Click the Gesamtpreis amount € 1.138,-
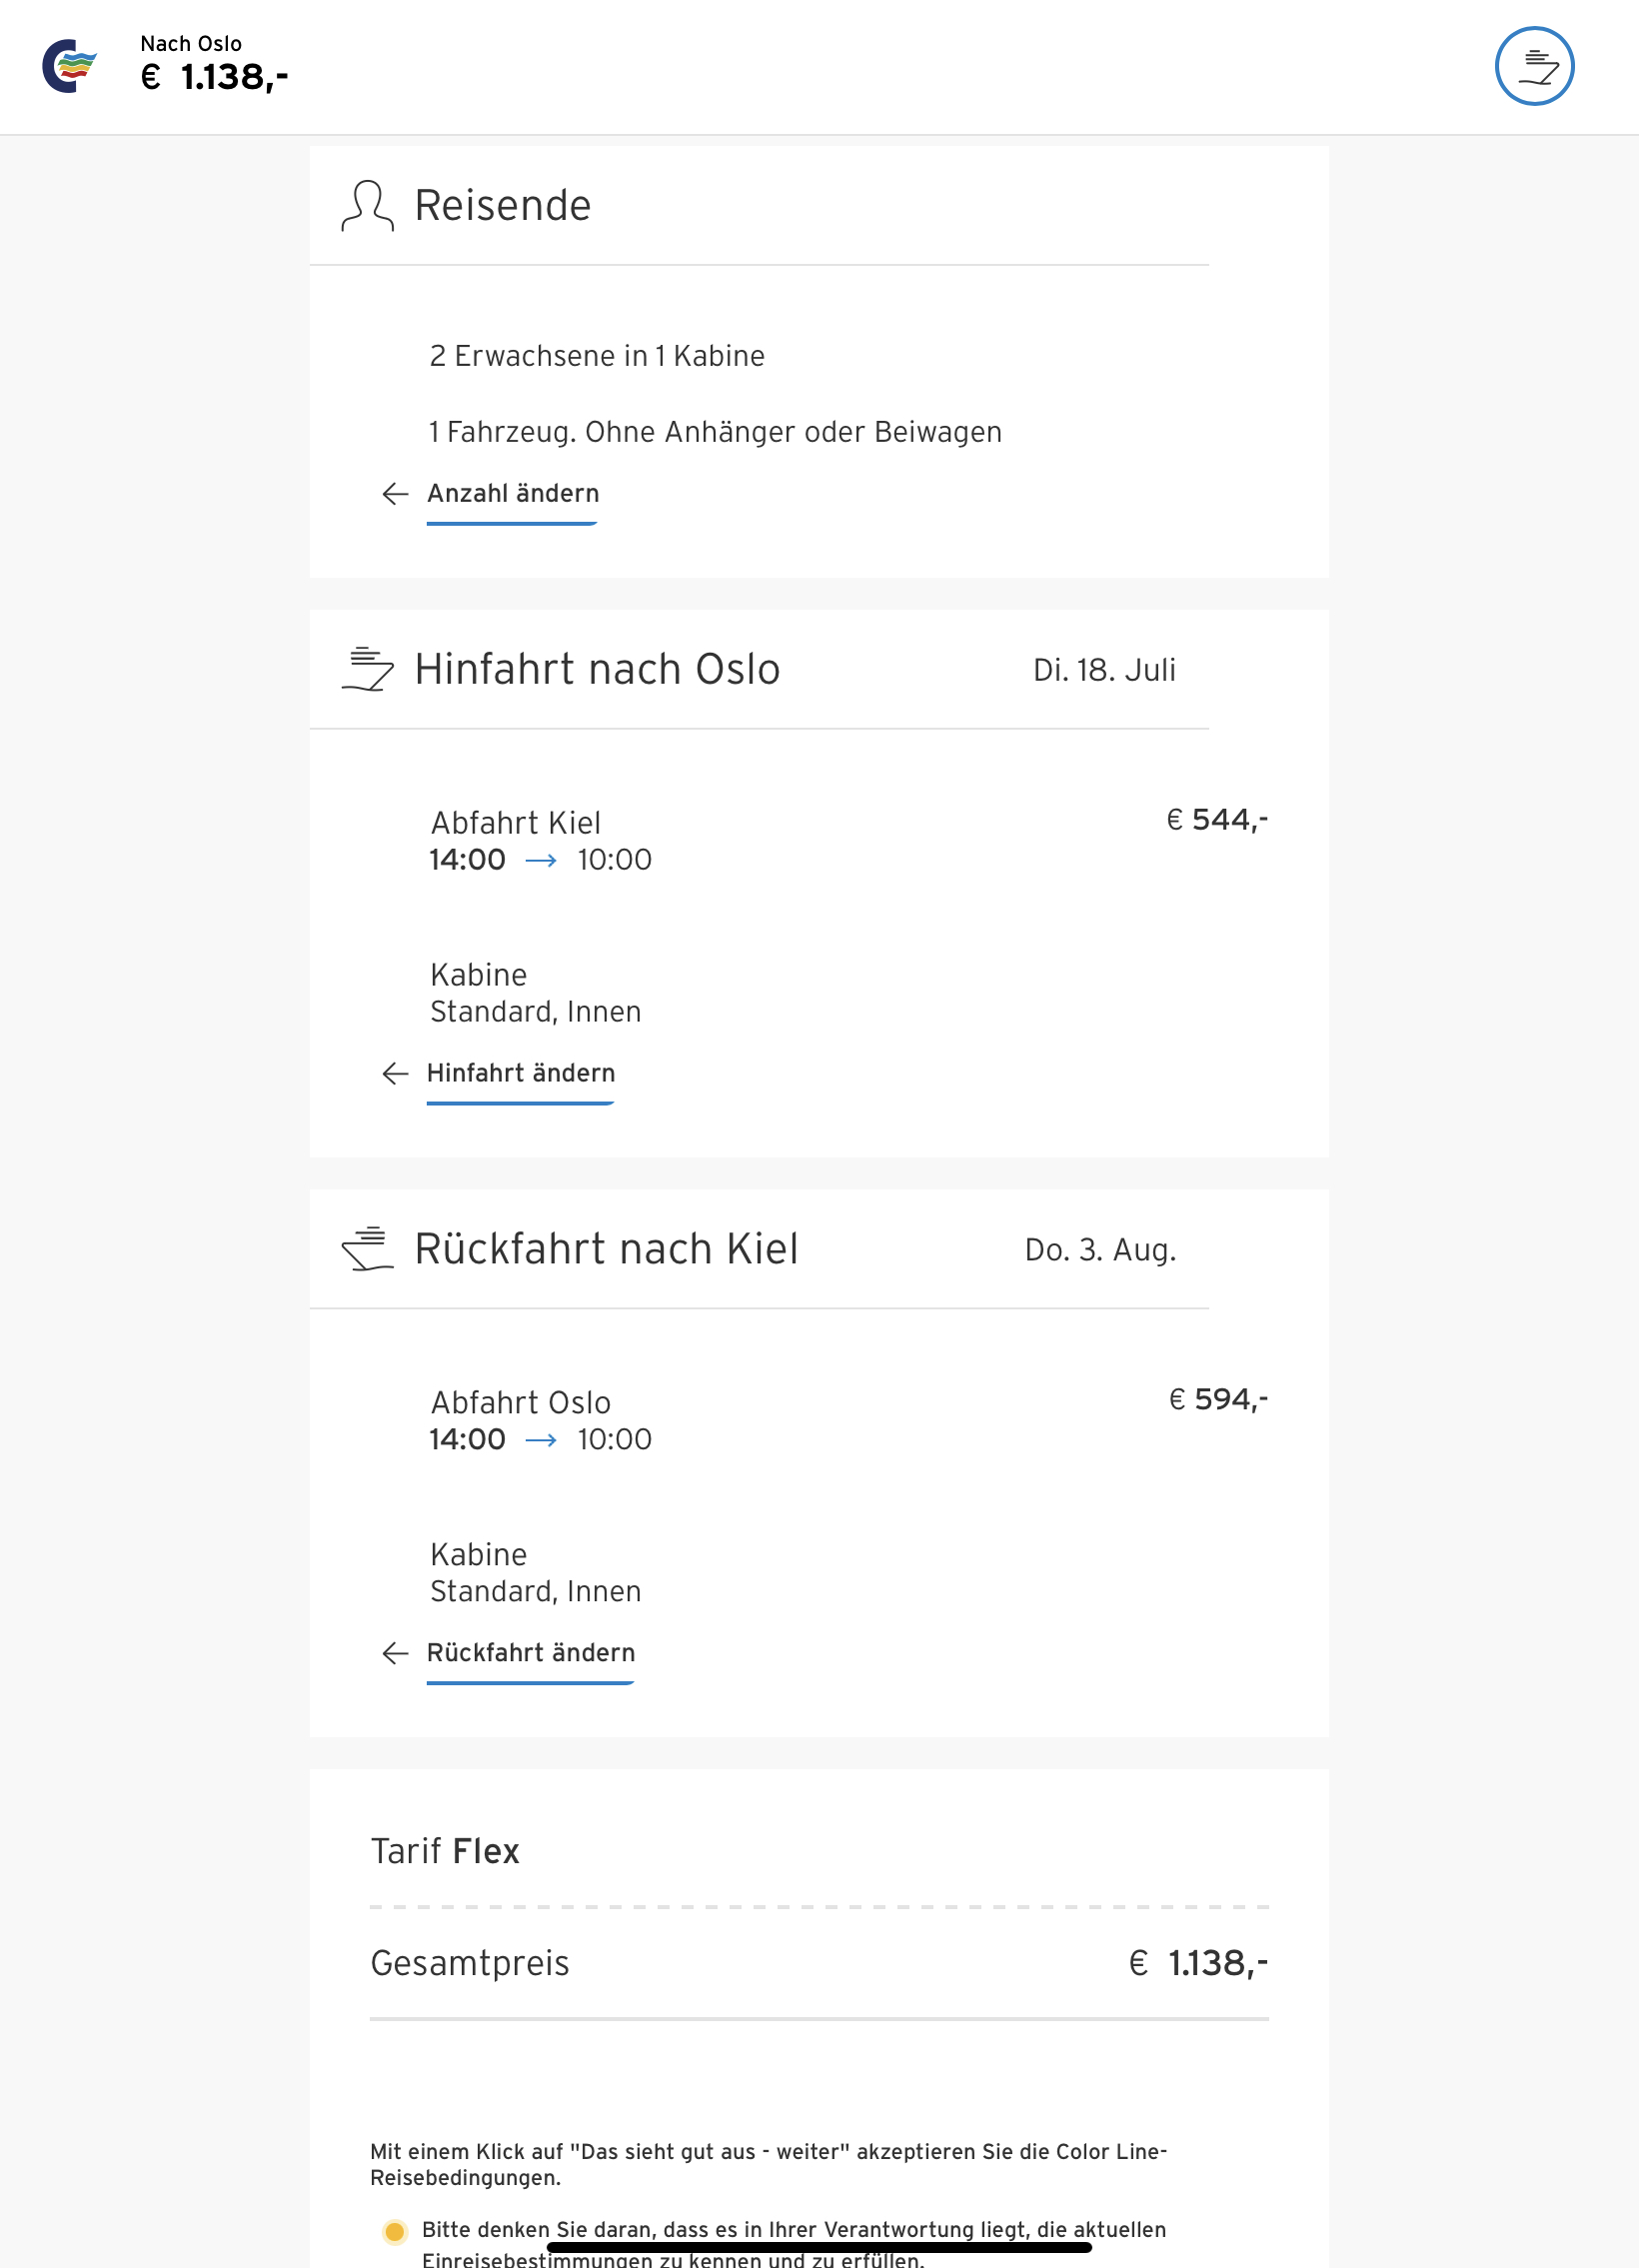Viewport: 1639px width, 2268px height. coord(1198,1963)
